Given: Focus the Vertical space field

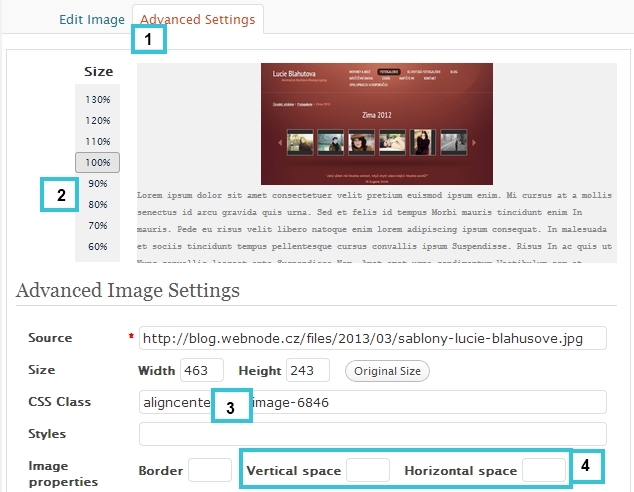Looking at the screenshot, I should [367, 470].
